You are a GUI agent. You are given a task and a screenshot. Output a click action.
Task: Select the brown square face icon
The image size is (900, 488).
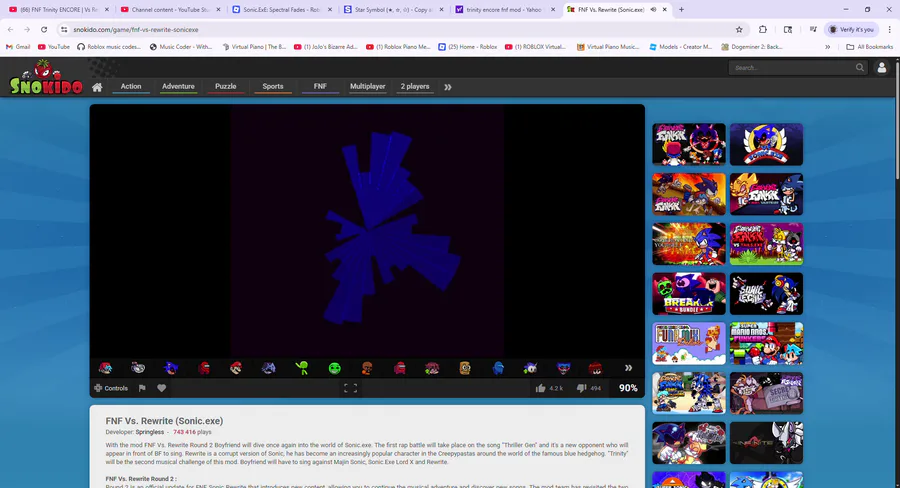point(465,368)
